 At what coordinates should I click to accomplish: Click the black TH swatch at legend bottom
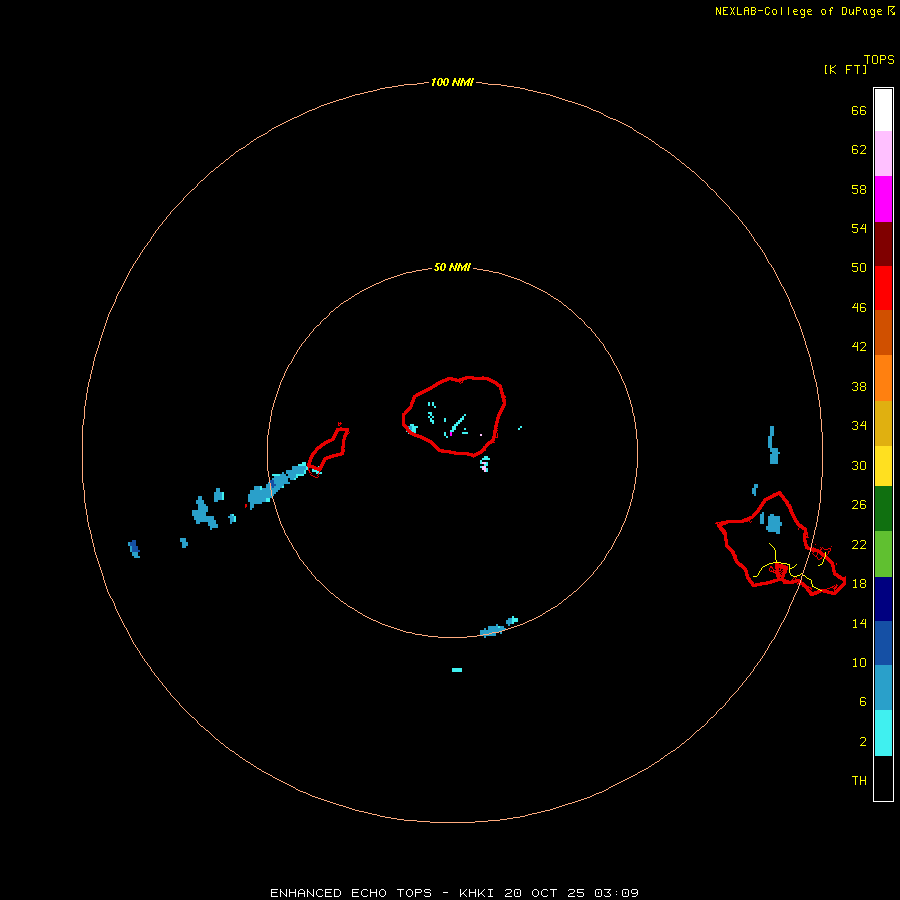pyautogui.click(x=883, y=778)
